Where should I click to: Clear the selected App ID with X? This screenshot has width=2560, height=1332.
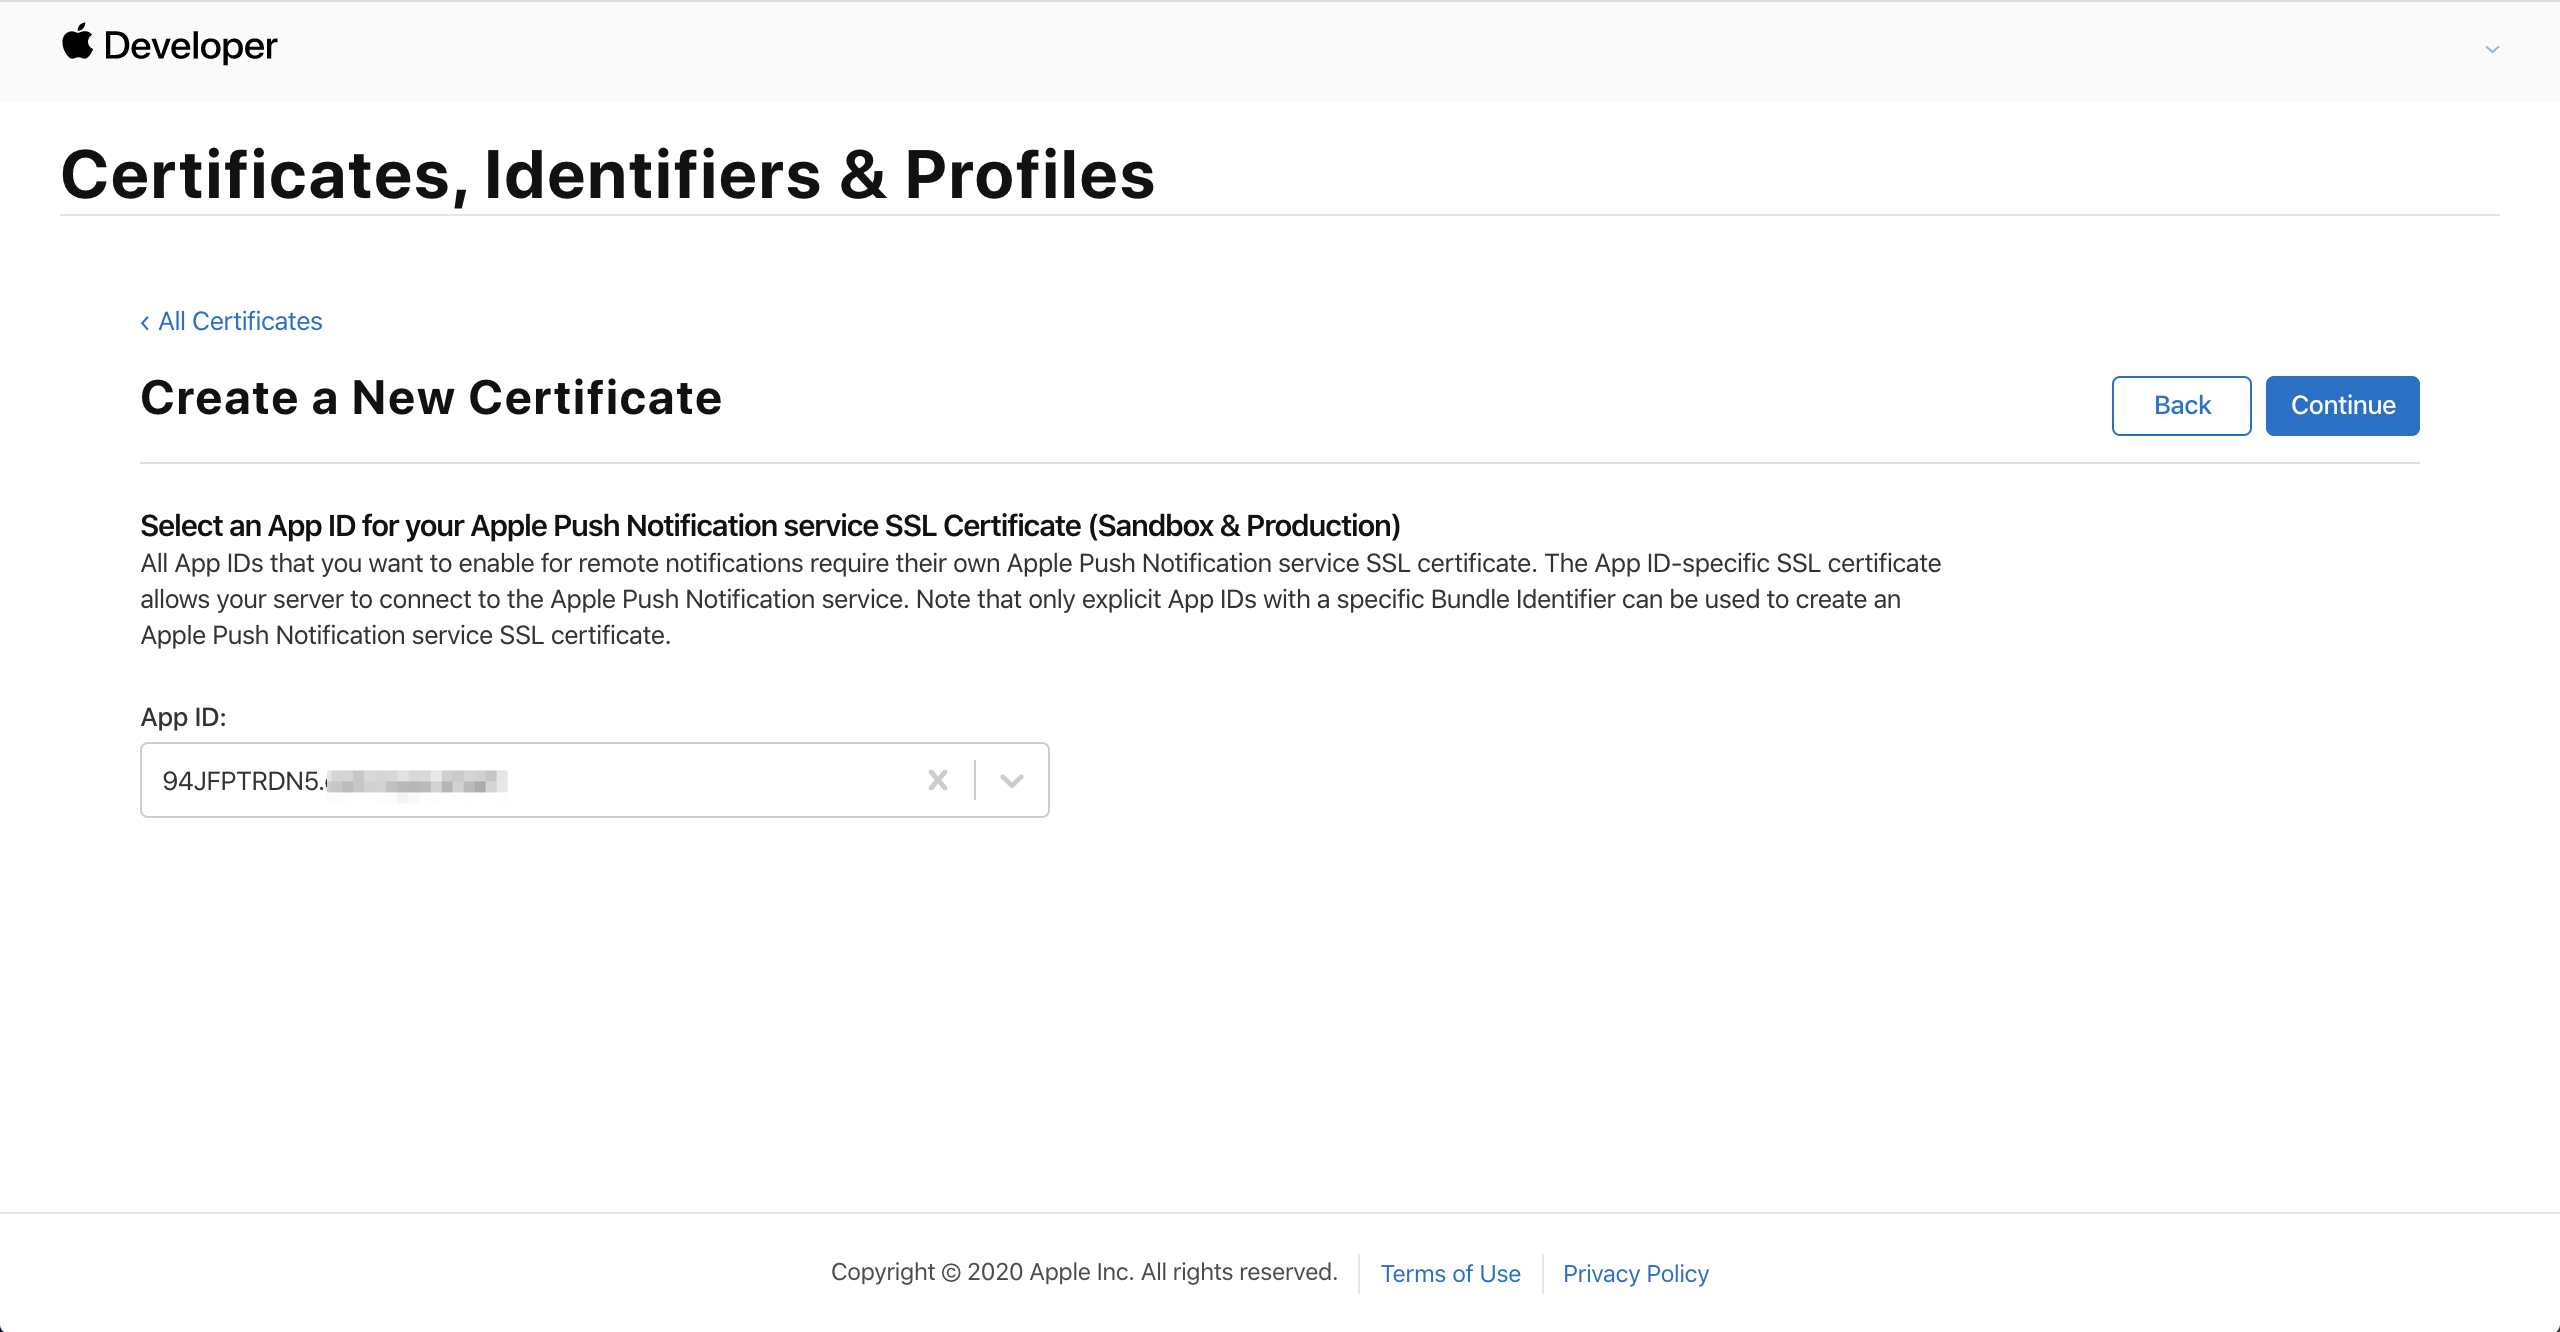coord(937,780)
